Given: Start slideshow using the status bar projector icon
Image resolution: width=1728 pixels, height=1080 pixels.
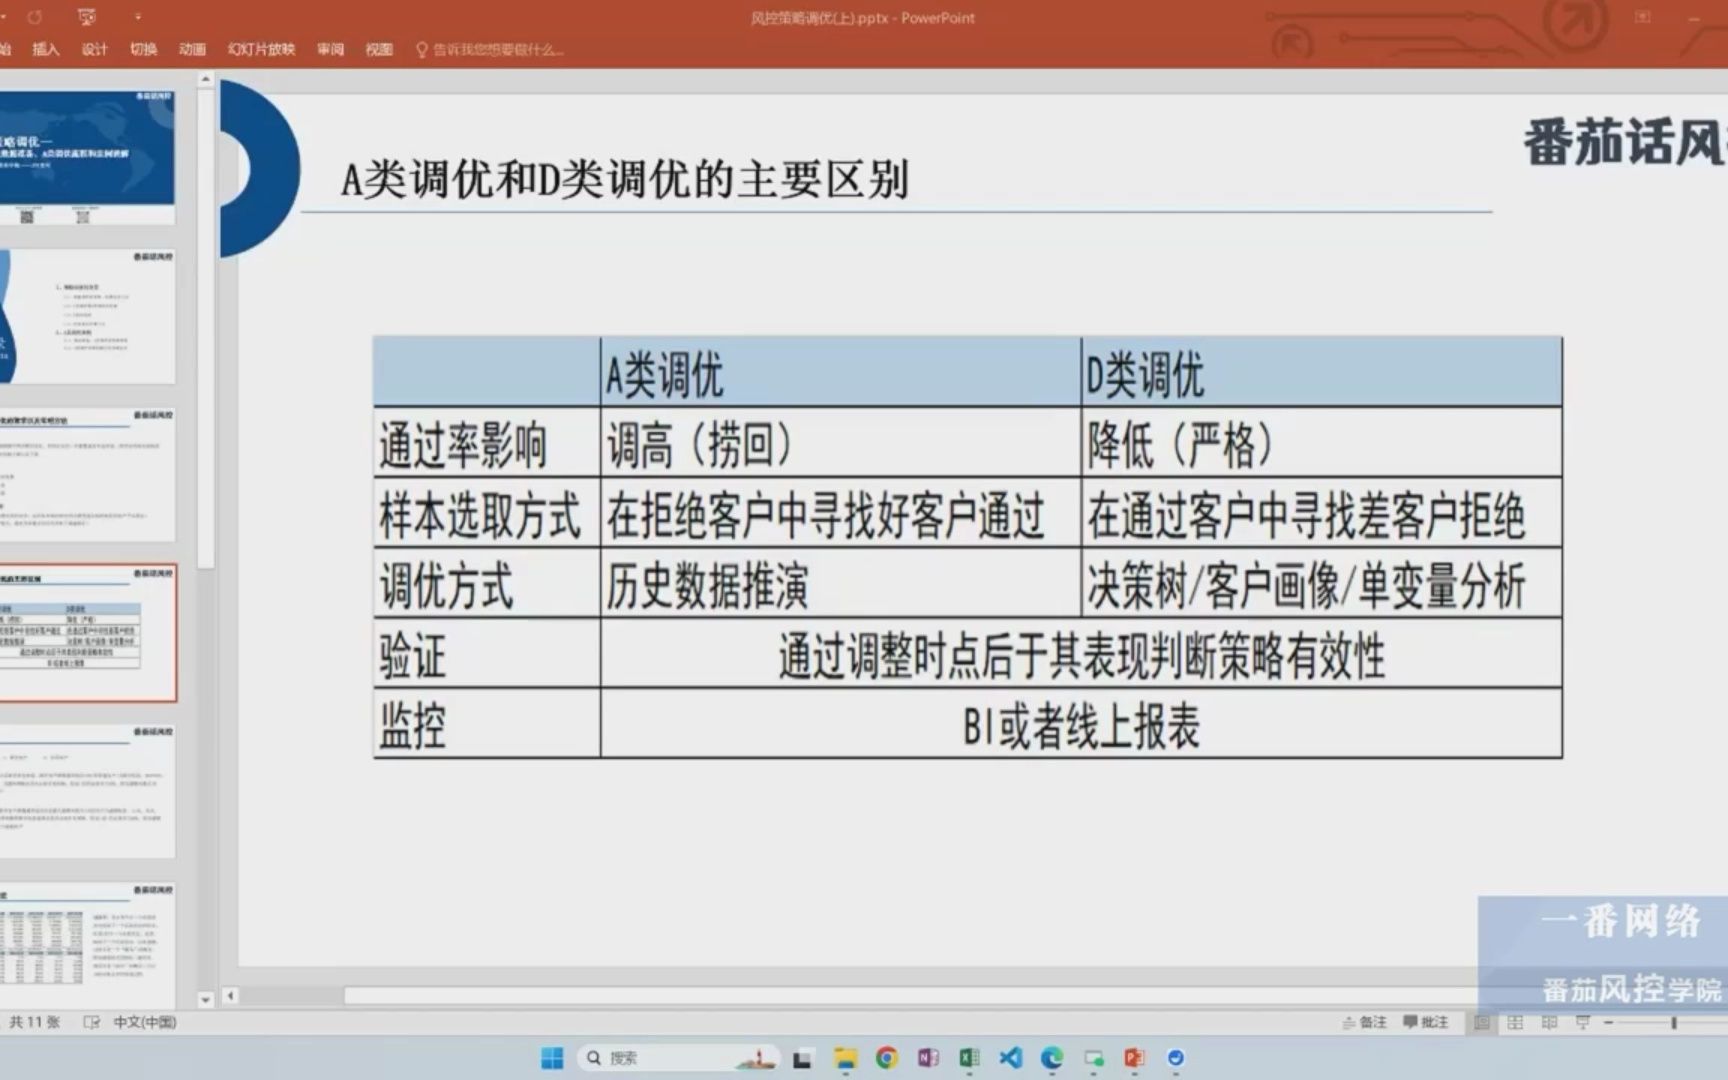Looking at the screenshot, I should pos(1583,1022).
